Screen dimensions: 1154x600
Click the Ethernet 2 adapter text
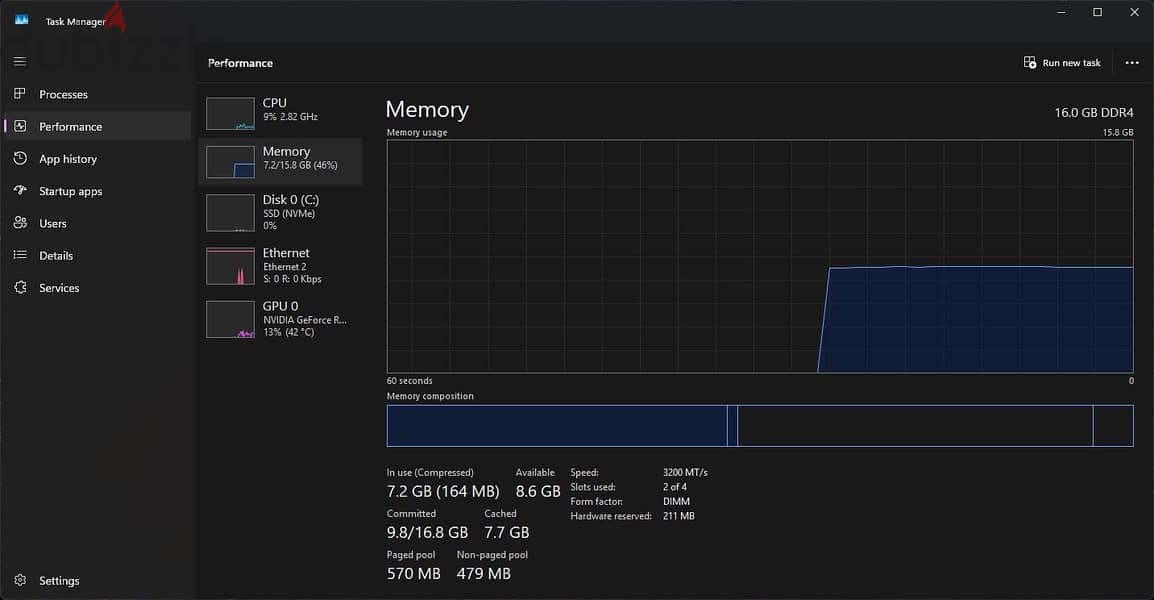(x=285, y=267)
